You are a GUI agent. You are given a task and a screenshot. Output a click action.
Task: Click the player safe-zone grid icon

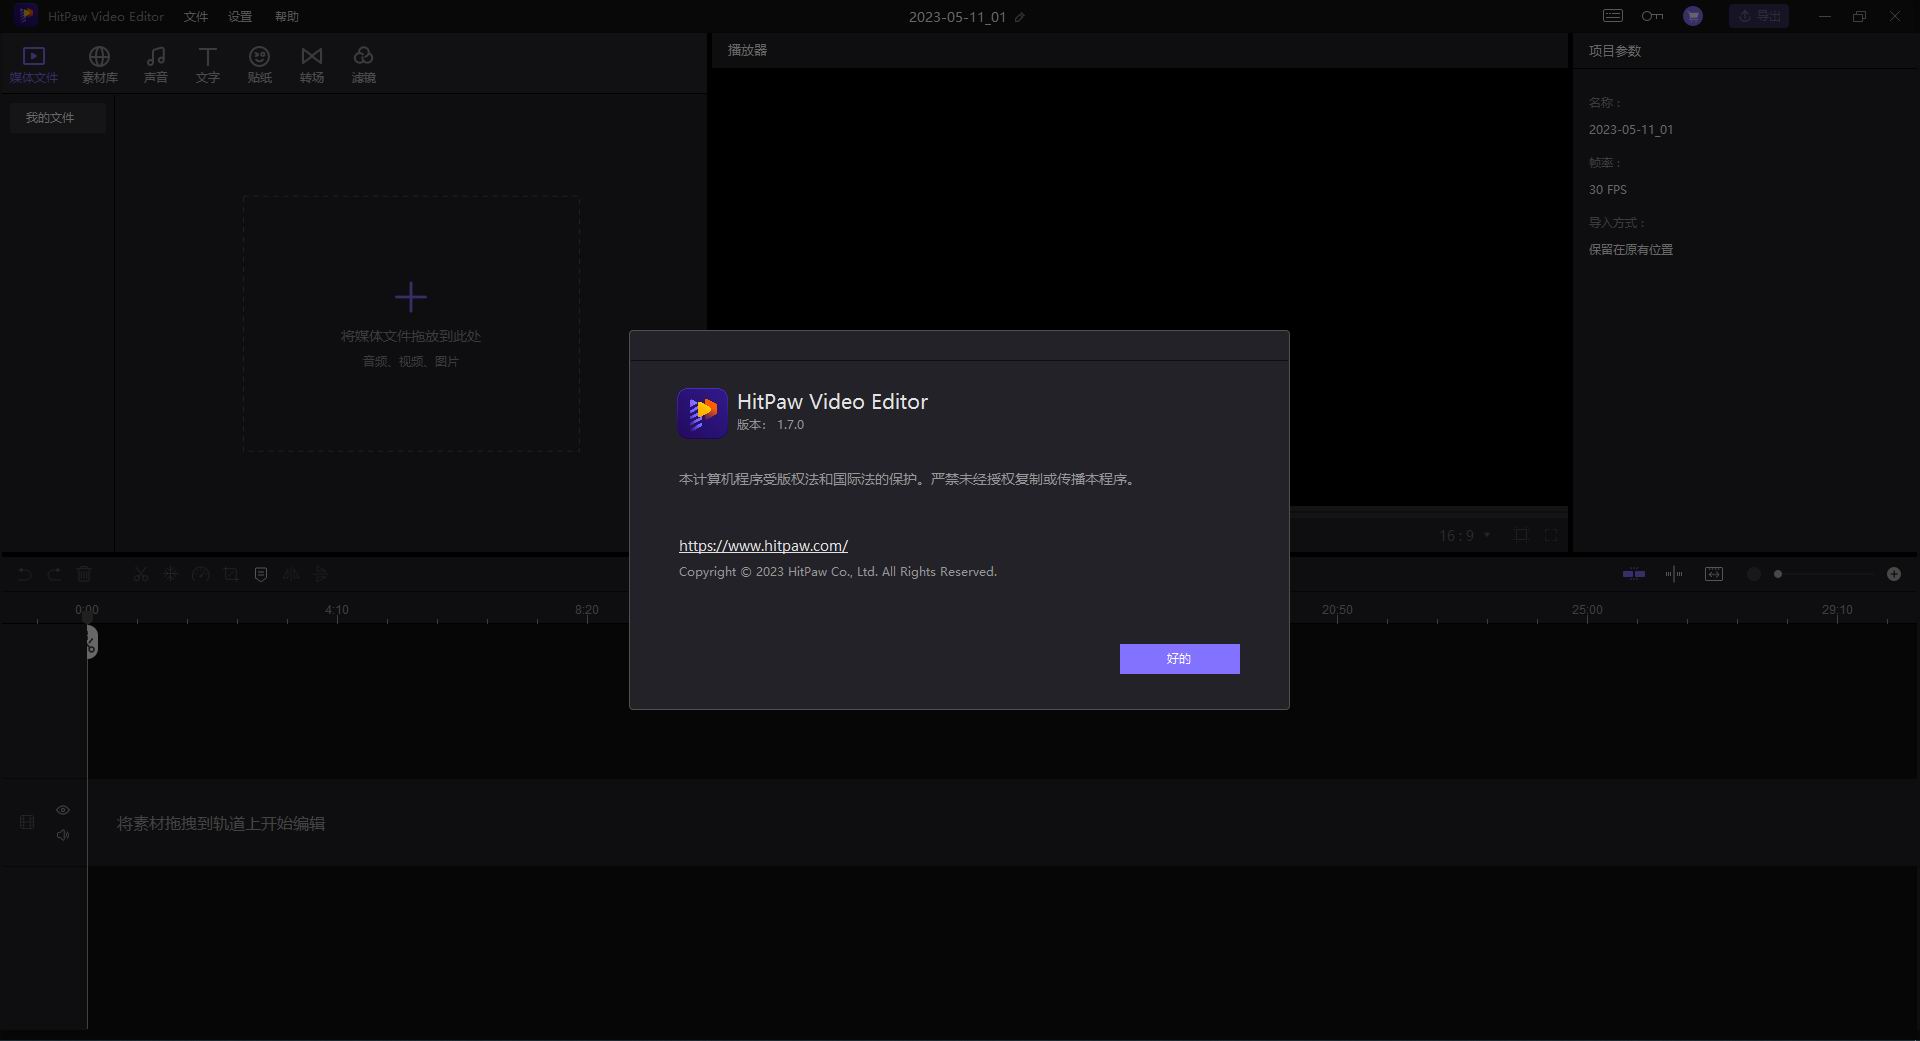pyautogui.click(x=1521, y=535)
